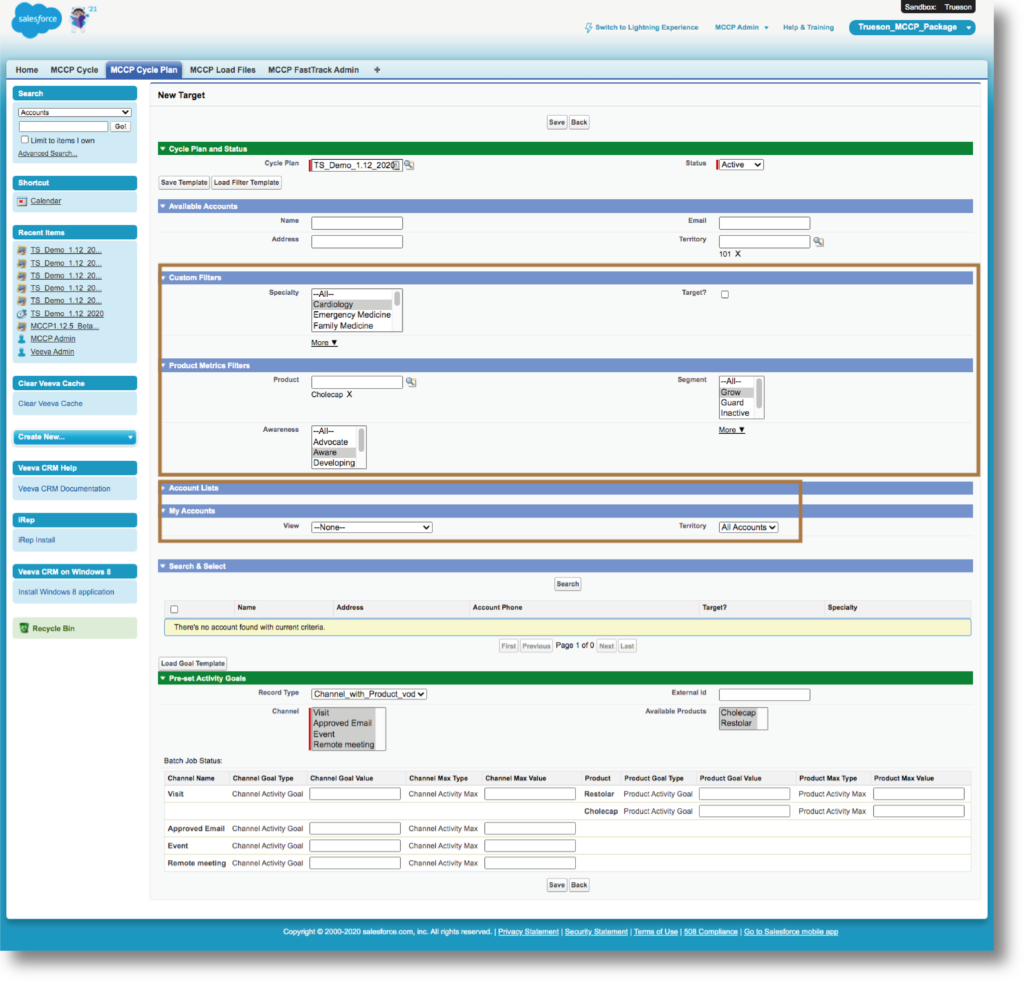Open the Trueson_MCCP_Package app menu

tap(912, 27)
